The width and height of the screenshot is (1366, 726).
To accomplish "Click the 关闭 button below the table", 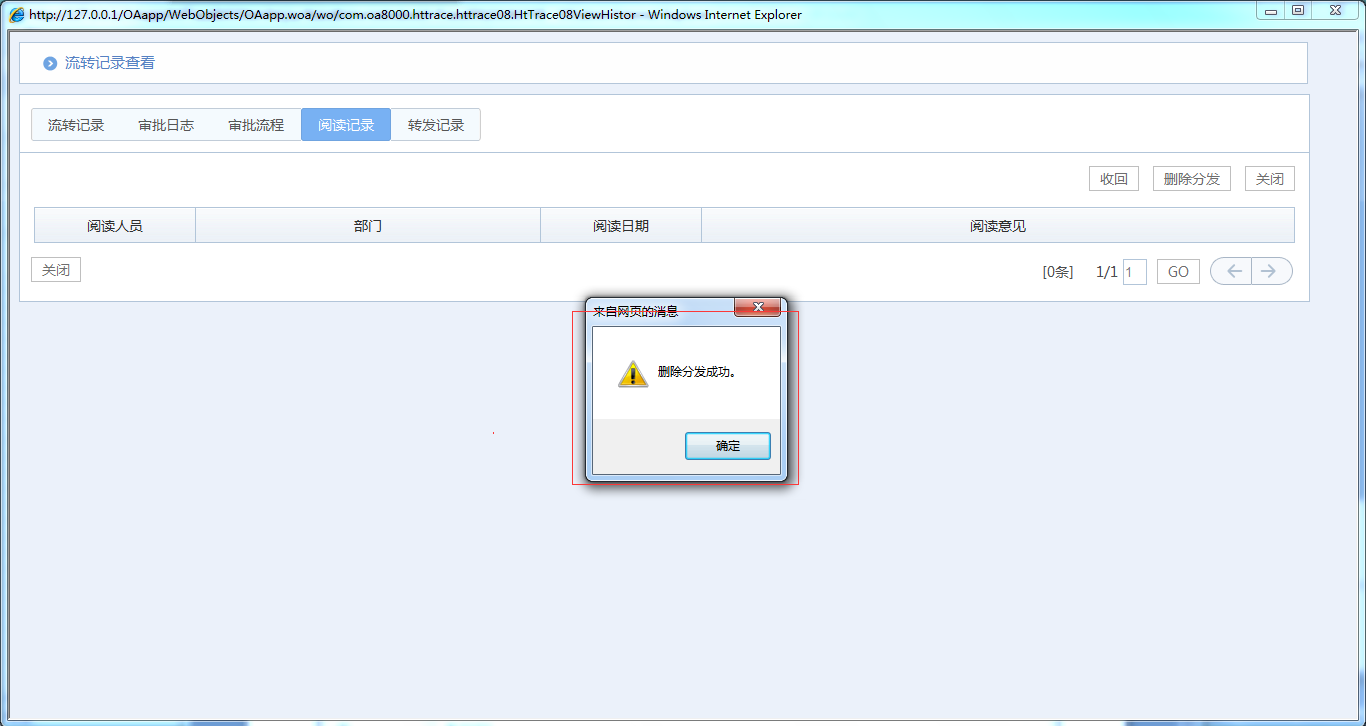I will 56,270.
